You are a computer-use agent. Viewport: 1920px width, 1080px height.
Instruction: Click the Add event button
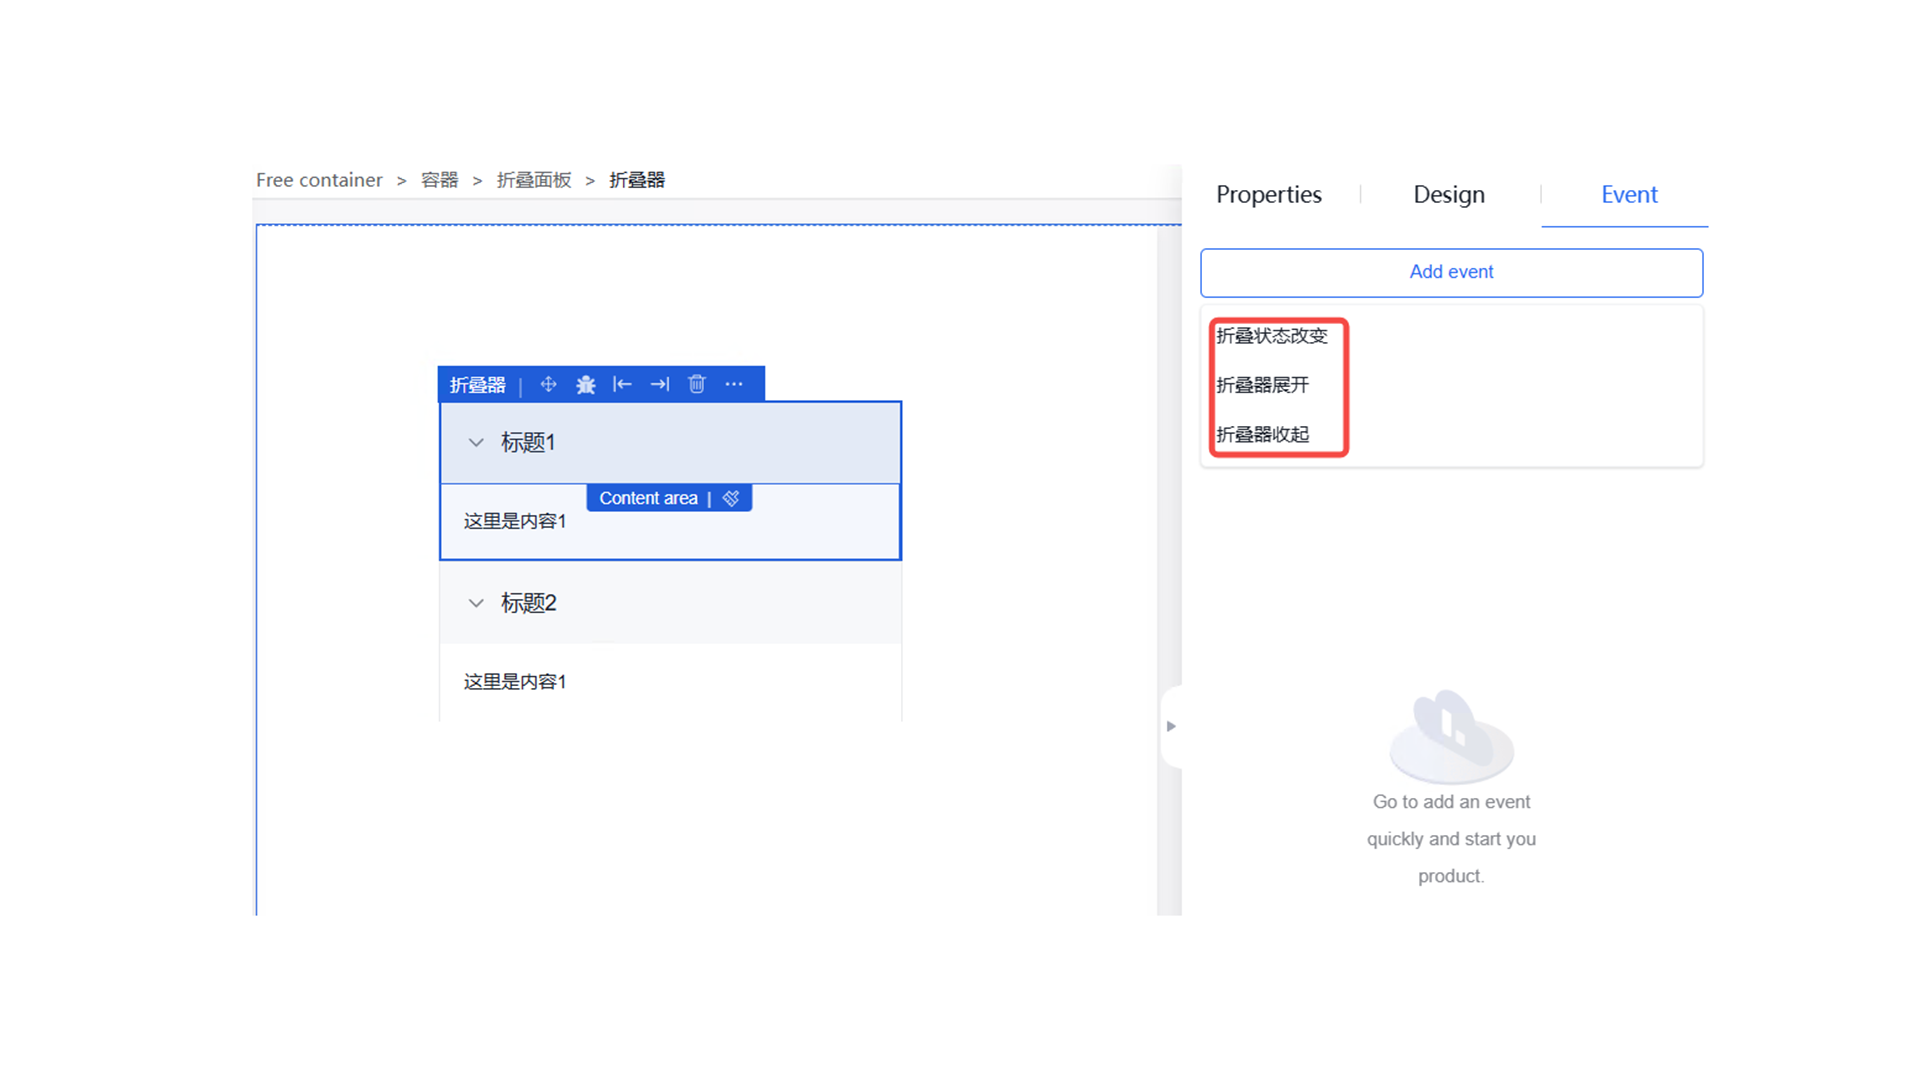click(1451, 272)
